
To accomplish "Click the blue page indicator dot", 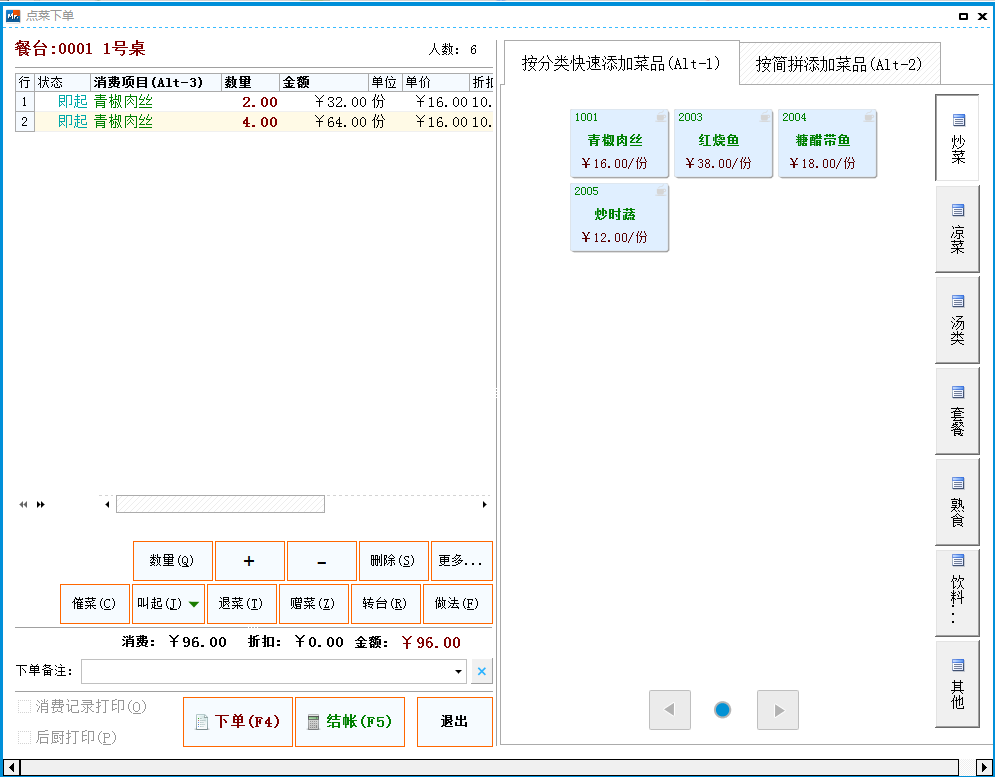I will [x=722, y=710].
